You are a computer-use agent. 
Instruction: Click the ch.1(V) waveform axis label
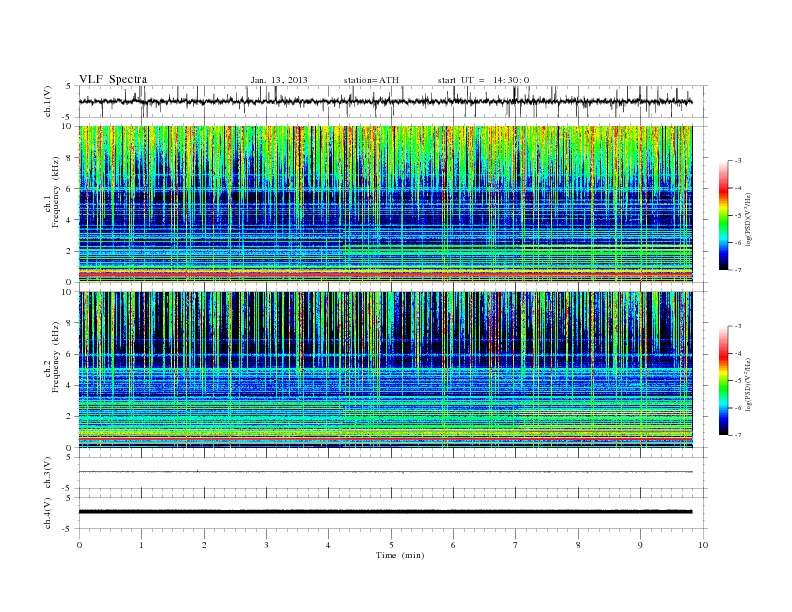point(48,101)
